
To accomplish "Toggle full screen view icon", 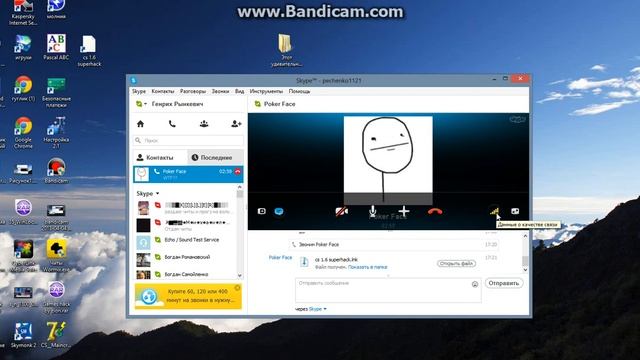I will click(515, 211).
